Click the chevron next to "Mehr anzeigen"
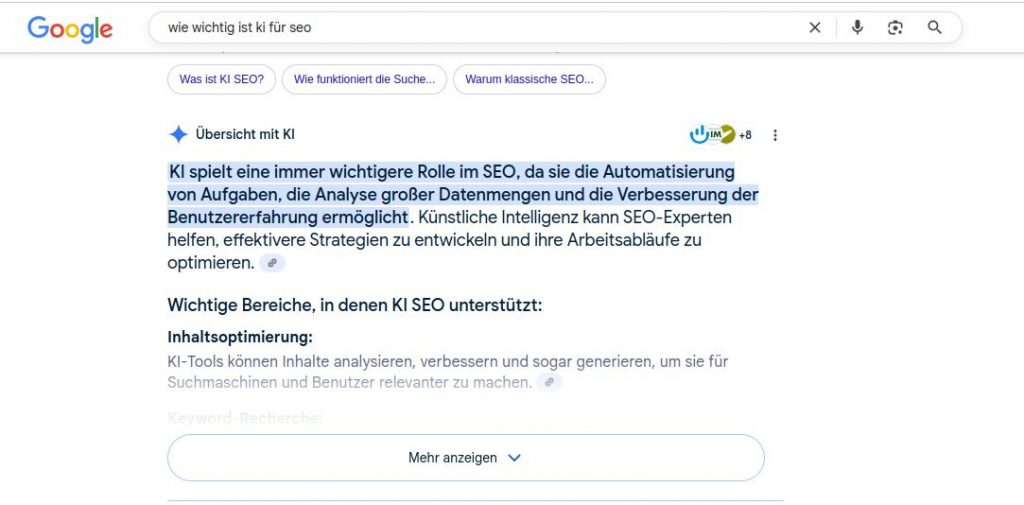 pos(515,458)
